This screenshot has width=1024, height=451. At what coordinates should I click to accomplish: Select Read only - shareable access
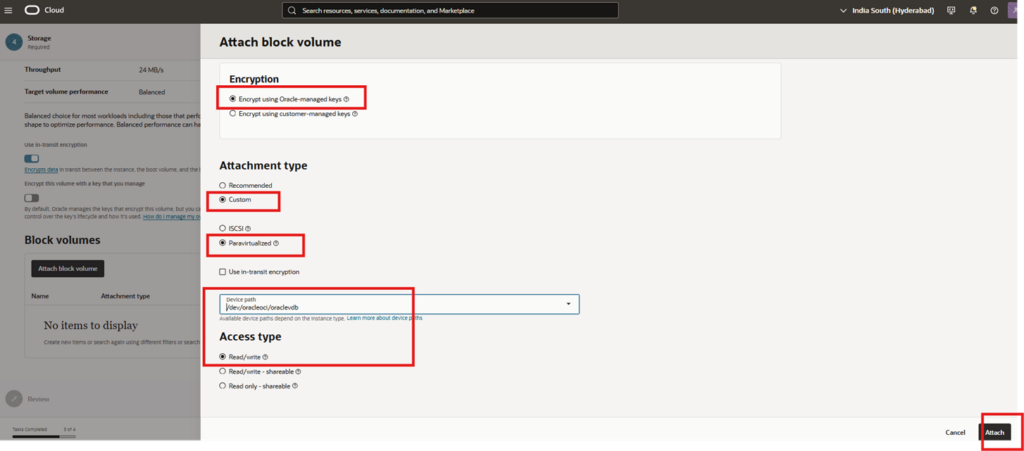223,385
